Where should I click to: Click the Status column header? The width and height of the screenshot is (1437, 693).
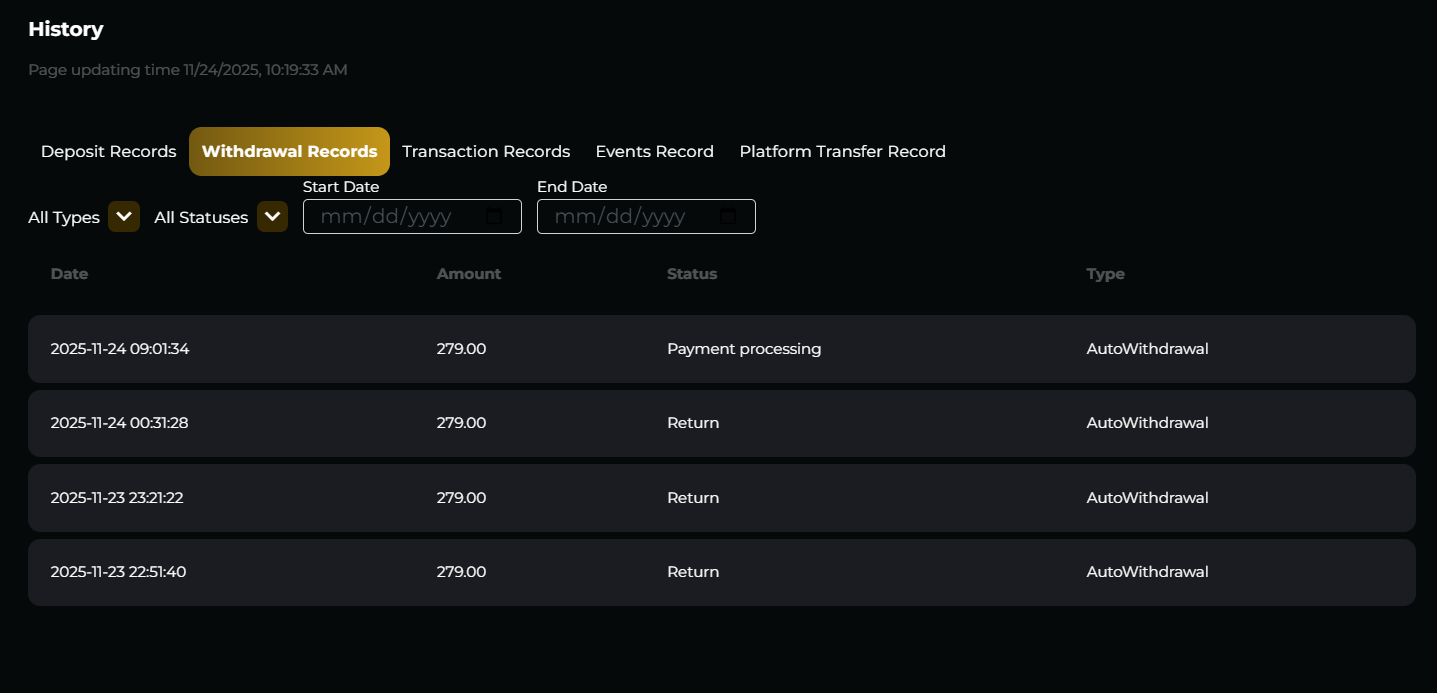[692, 274]
